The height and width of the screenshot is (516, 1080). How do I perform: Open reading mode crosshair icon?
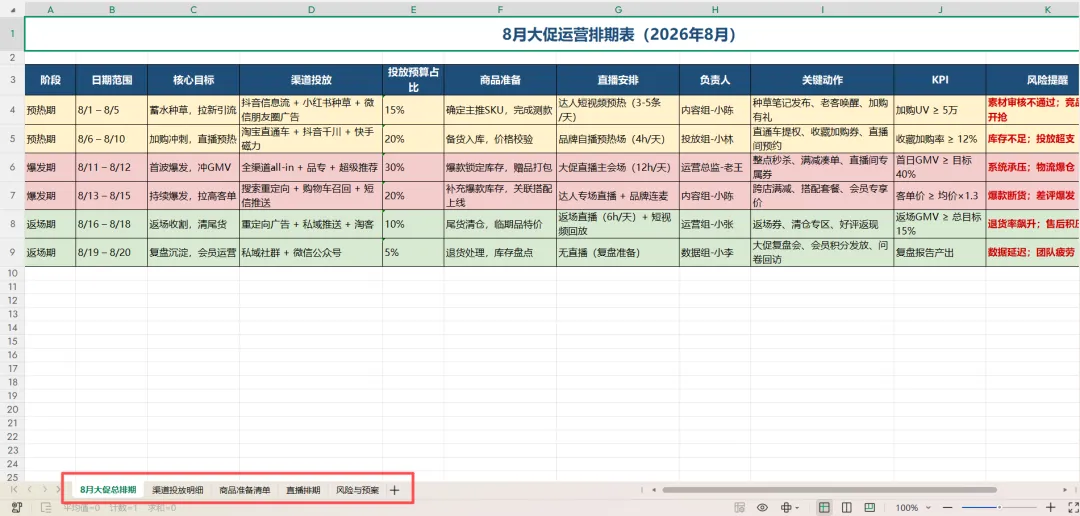point(785,508)
